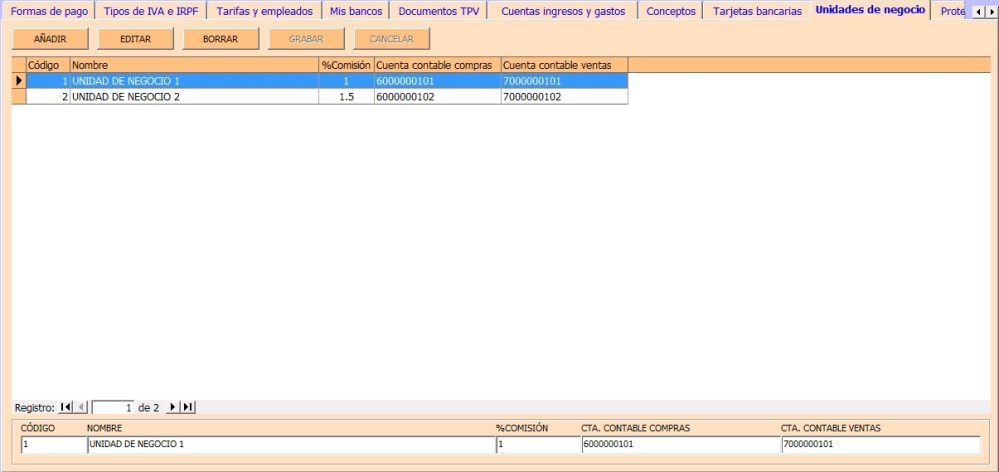Go to next record in navigator
The image size is (999, 472).
pos(172,407)
